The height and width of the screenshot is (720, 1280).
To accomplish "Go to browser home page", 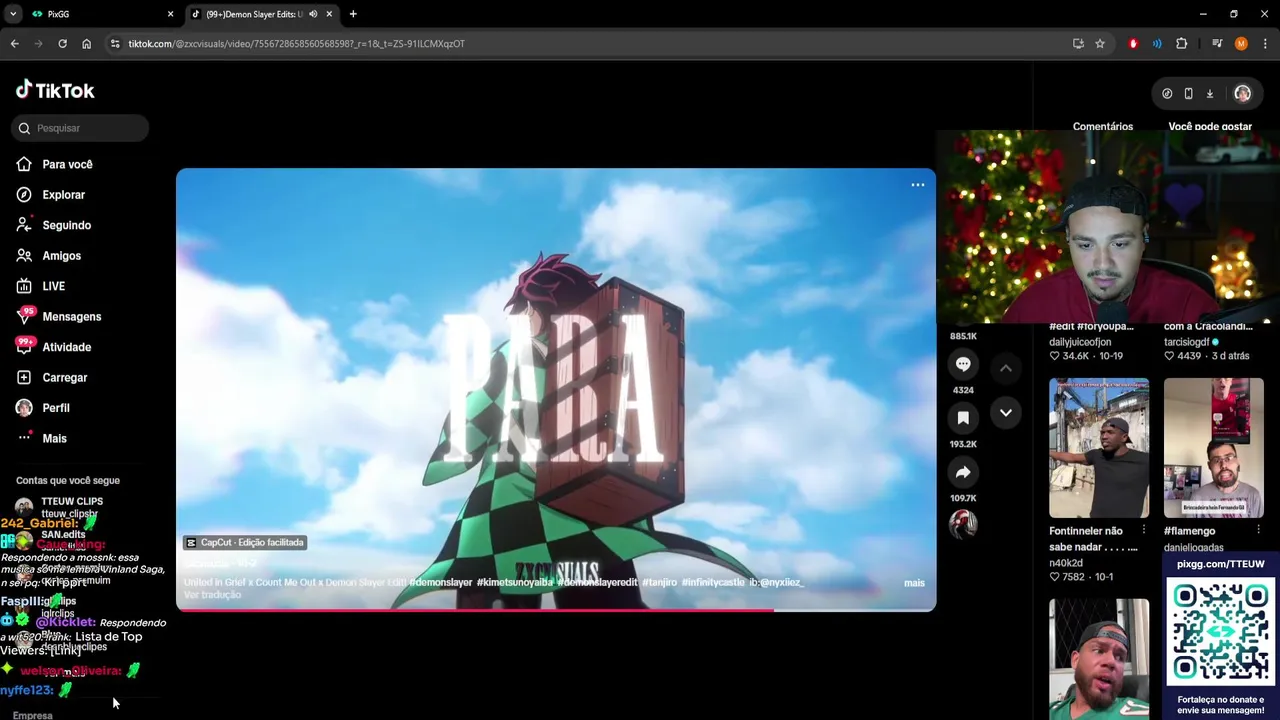I will click(x=86, y=44).
